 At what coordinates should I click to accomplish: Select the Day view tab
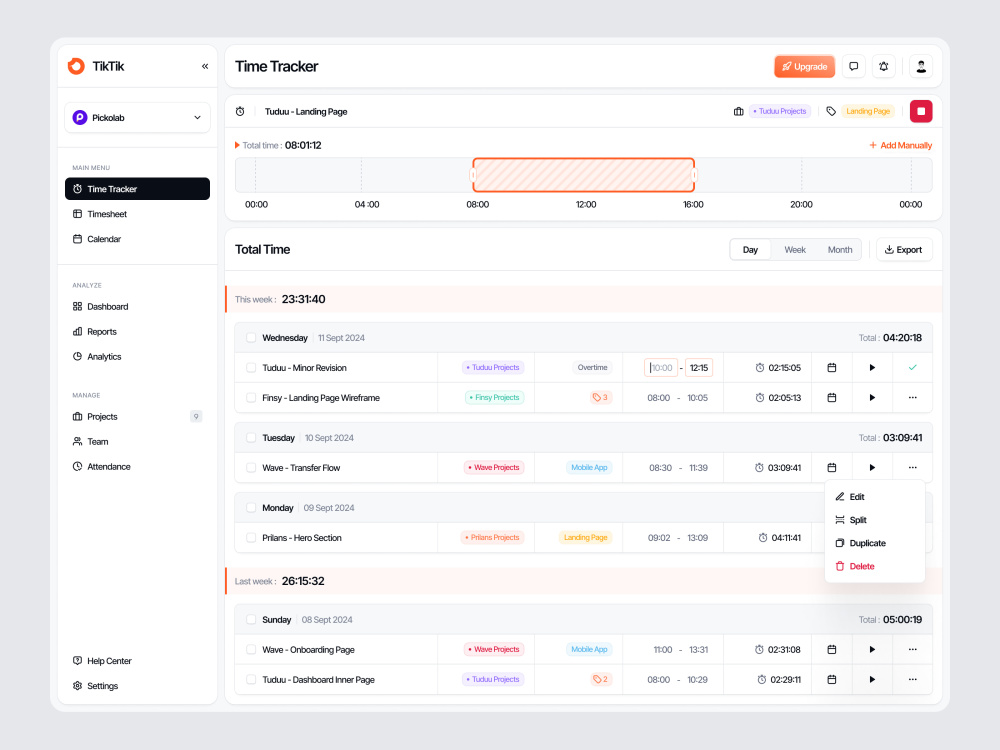pos(750,250)
